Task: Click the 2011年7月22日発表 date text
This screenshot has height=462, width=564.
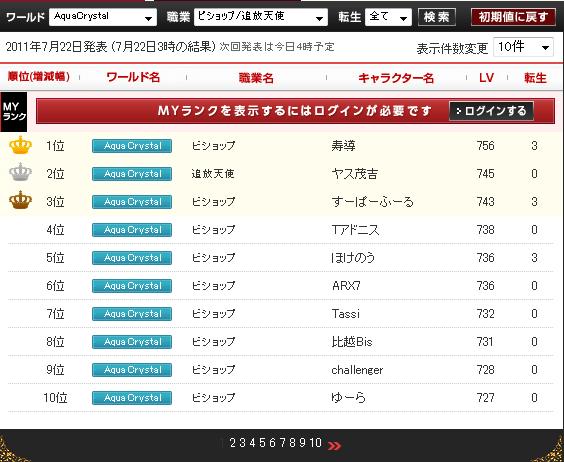Action: point(56,47)
